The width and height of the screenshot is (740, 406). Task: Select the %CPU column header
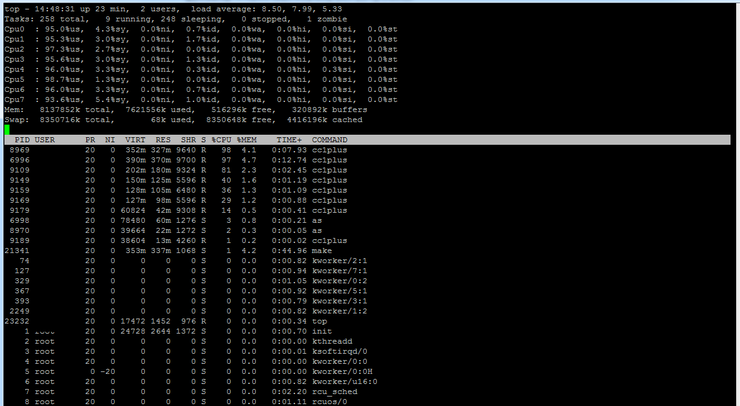[x=221, y=140]
